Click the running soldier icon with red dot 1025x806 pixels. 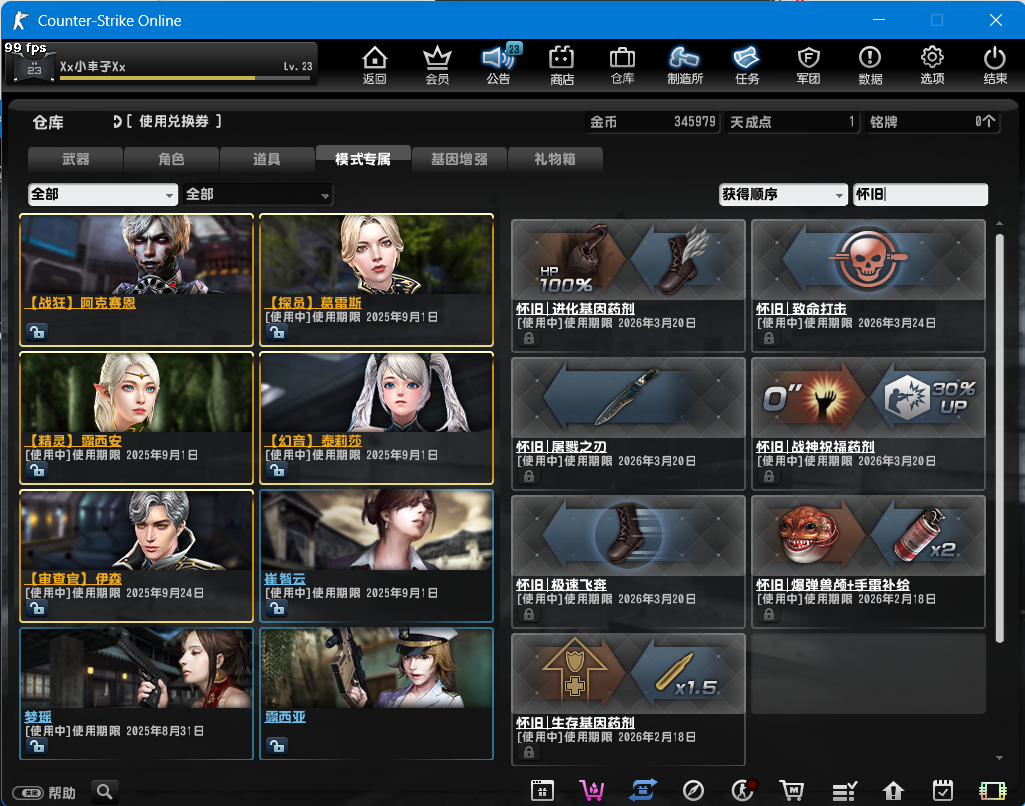743,790
